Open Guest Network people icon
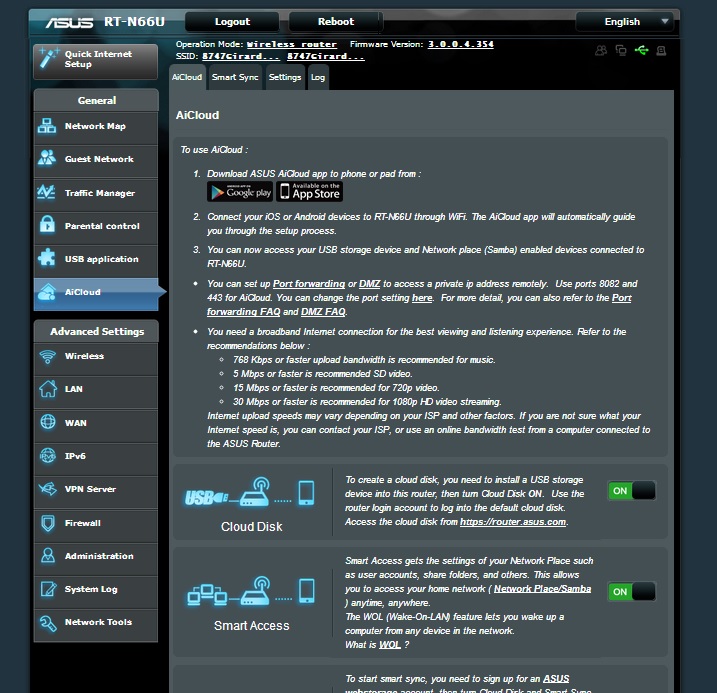Image resolution: width=717 pixels, height=693 pixels. 47,158
